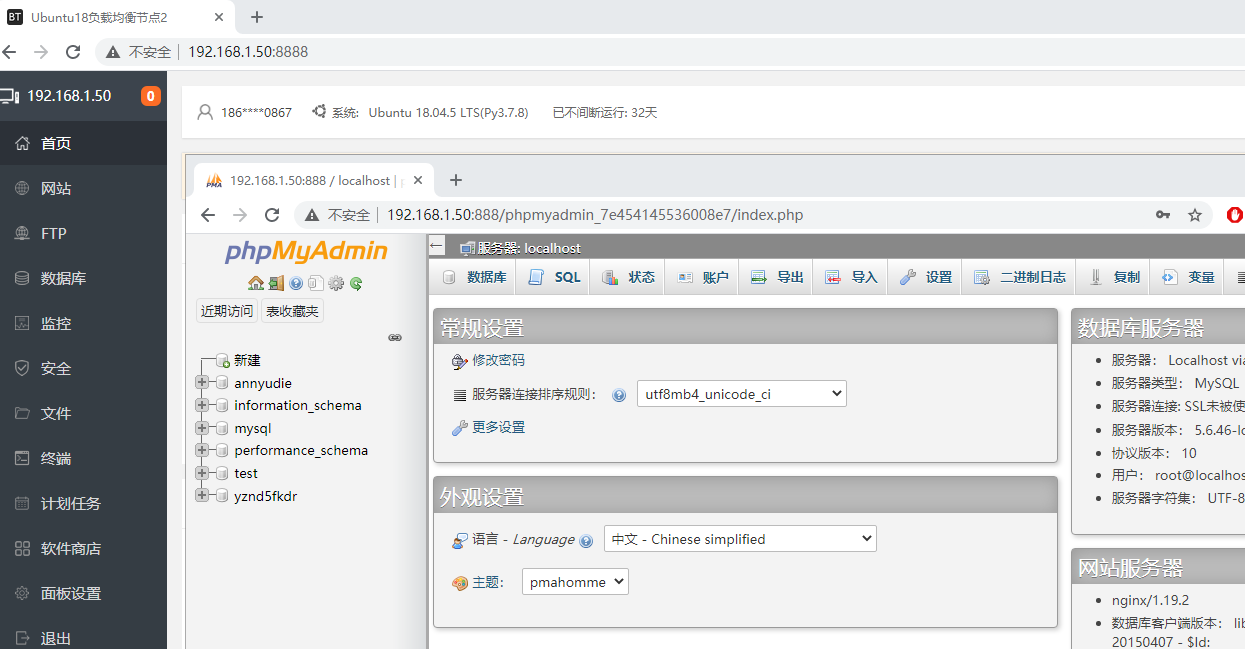
Task: Close the phpMyAdmin browser tab
Action: click(x=419, y=180)
